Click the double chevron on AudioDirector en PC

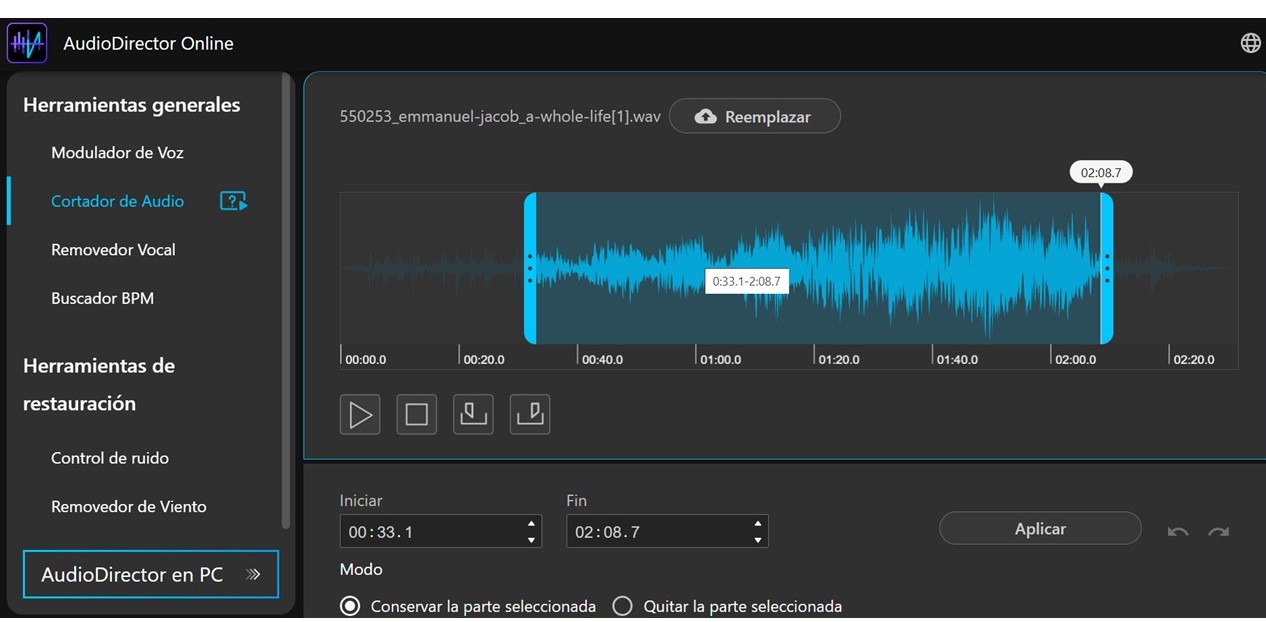click(x=253, y=575)
